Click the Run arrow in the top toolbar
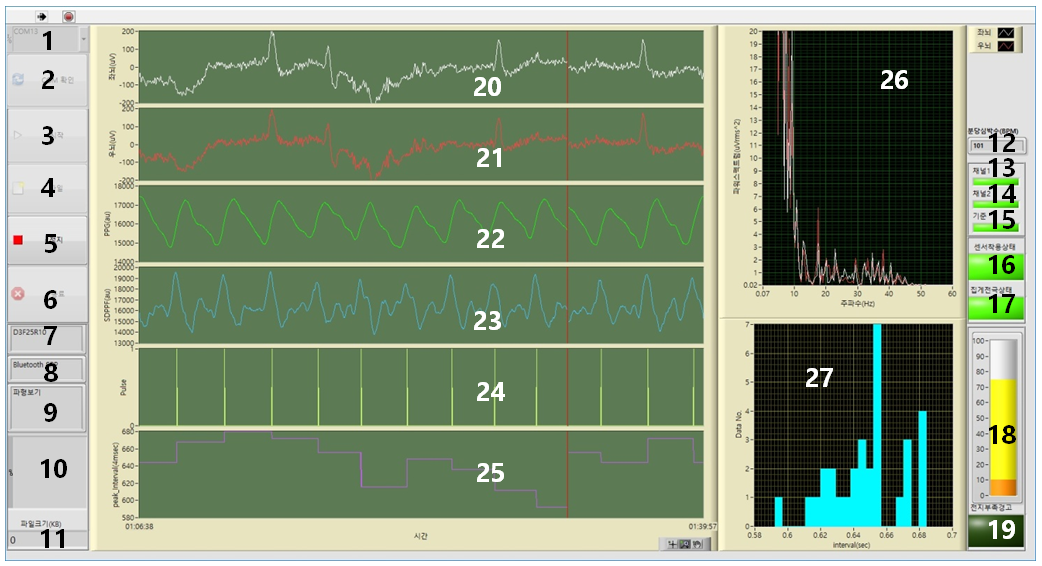 pyautogui.click(x=41, y=17)
